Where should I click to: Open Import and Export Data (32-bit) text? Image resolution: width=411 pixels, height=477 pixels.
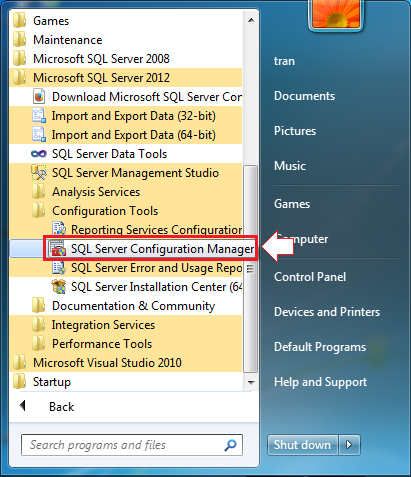click(x=134, y=116)
